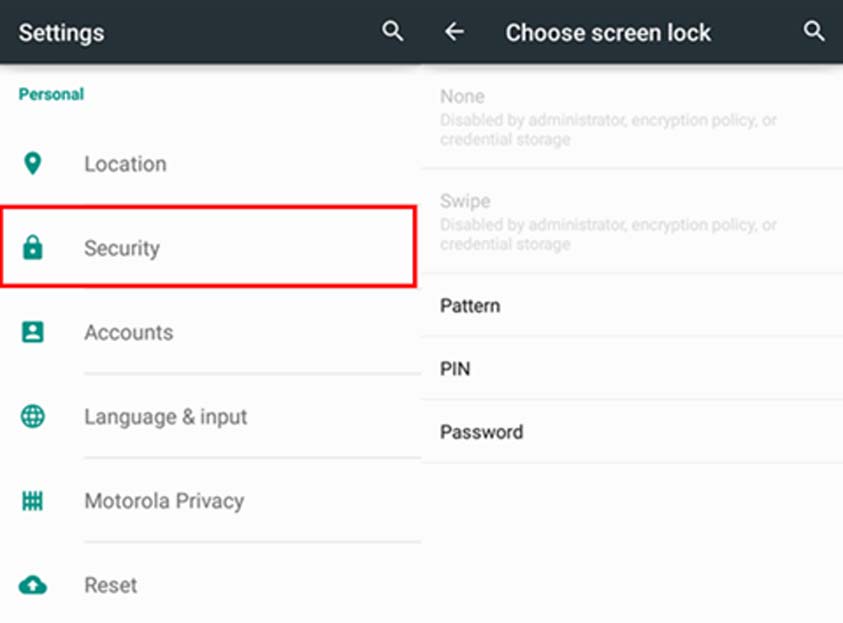Tap the search icon in Settings header

coord(393,32)
